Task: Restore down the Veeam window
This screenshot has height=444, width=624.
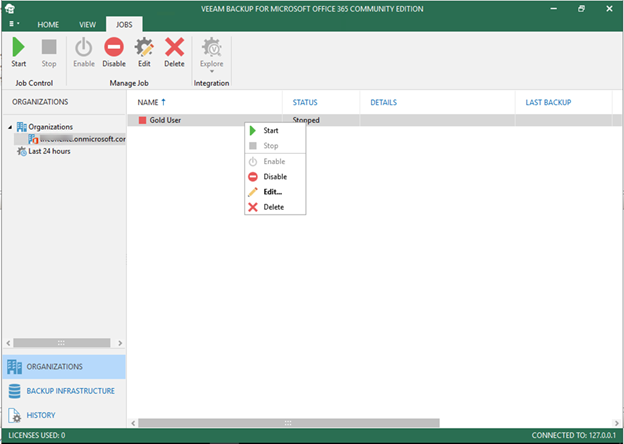Action: tap(581, 9)
